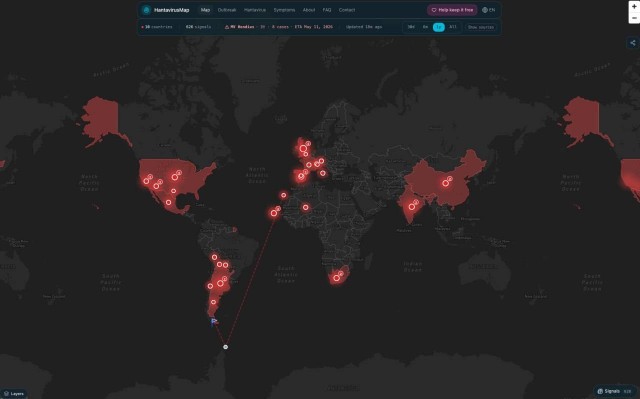Open the About page
Screen dimensions: 640x399
pos(309,10)
